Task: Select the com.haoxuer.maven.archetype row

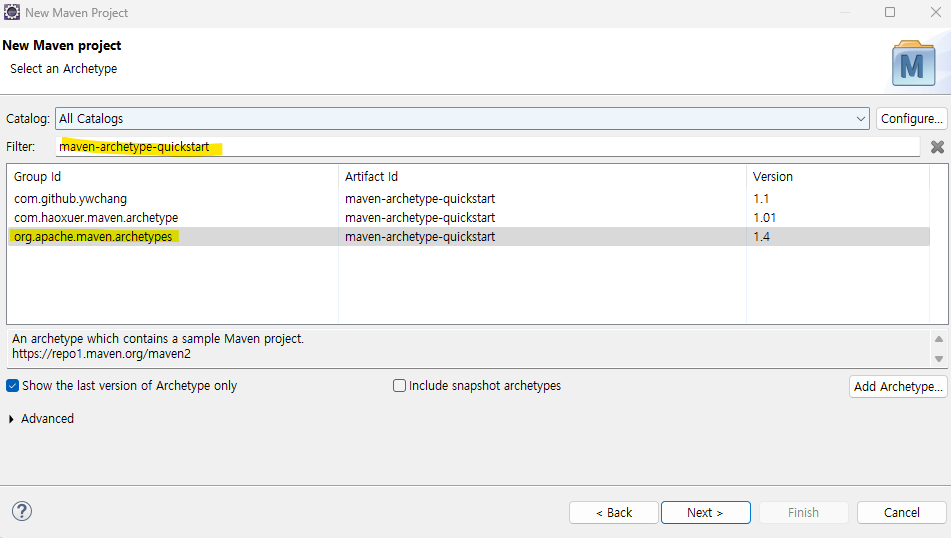Action: [469, 218]
